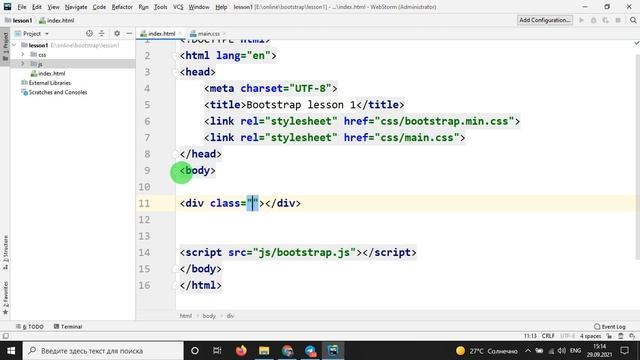Expand the js folder
Viewport: 640px width, 360px height.
click(23, 64)
